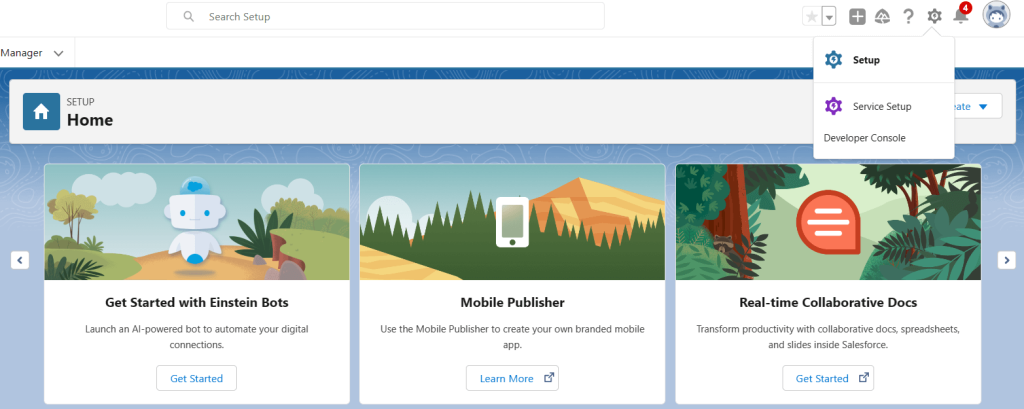This screenshot has height=409, width=1024.
Task: Click Get Started under Einstein Bots
Action: 197,378
